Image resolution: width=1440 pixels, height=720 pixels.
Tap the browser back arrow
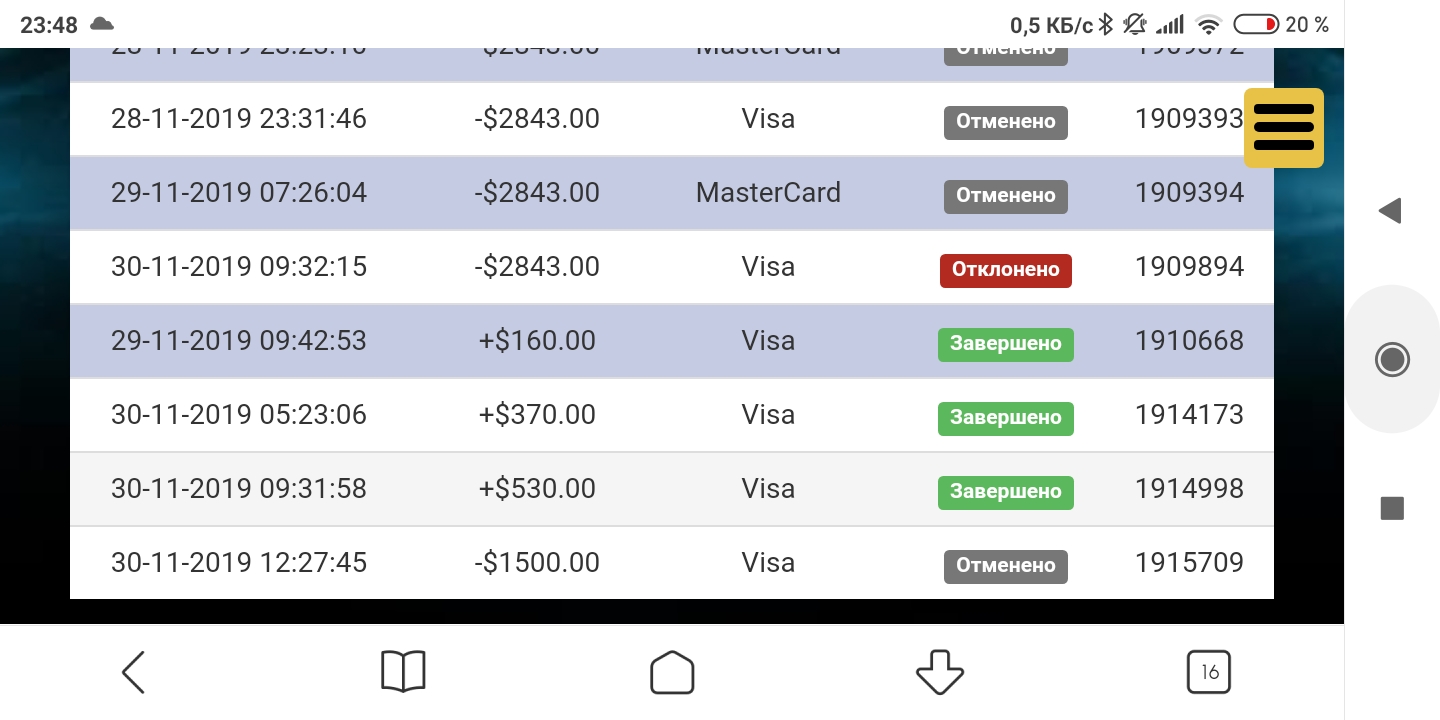pyautogui.click(x=133, y=672)
